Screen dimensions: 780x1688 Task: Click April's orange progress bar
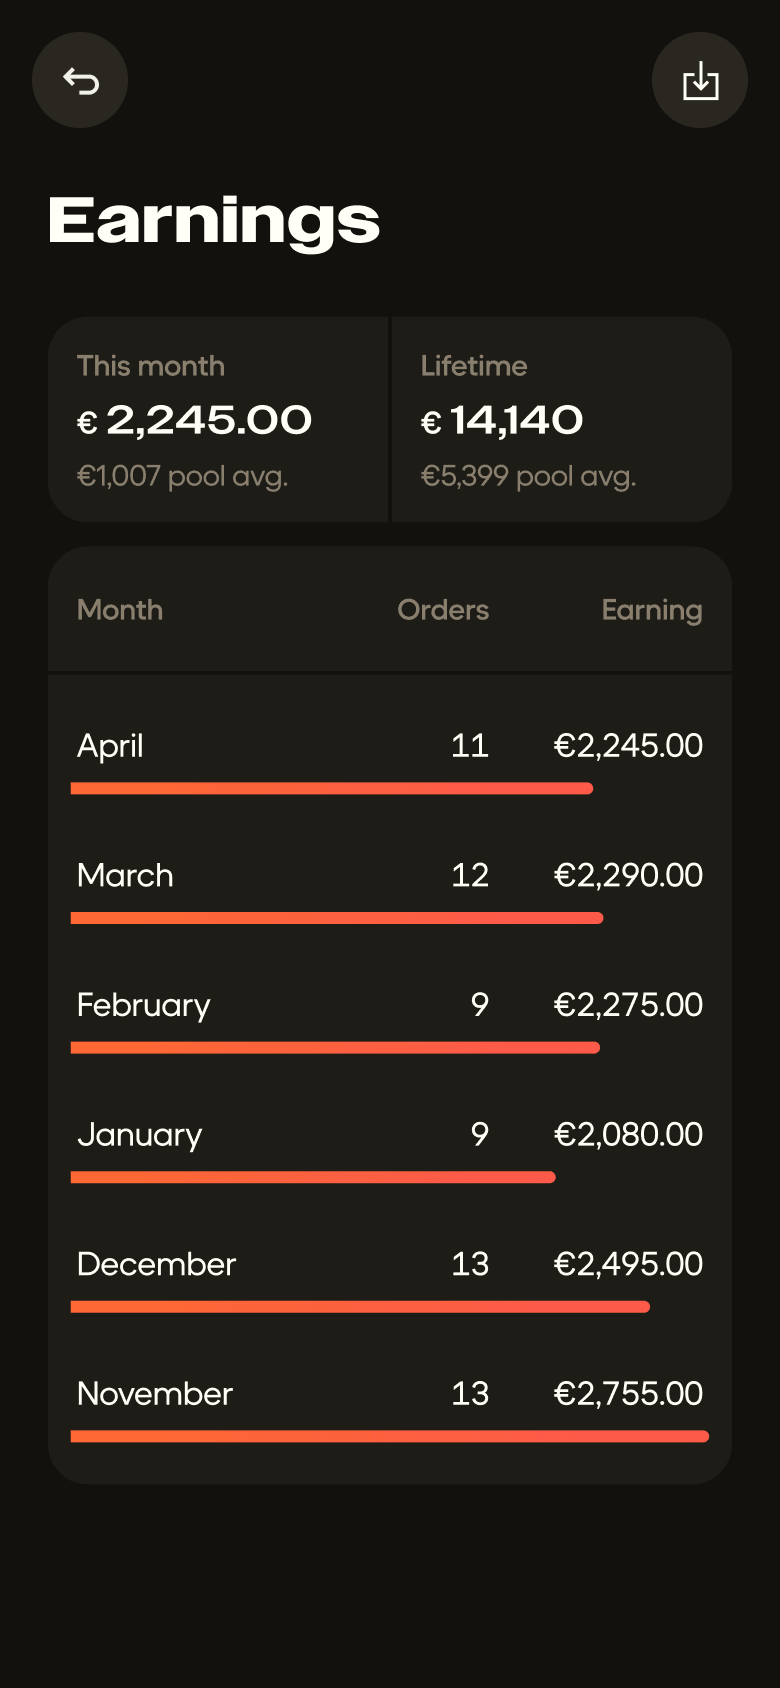[332, 789]
